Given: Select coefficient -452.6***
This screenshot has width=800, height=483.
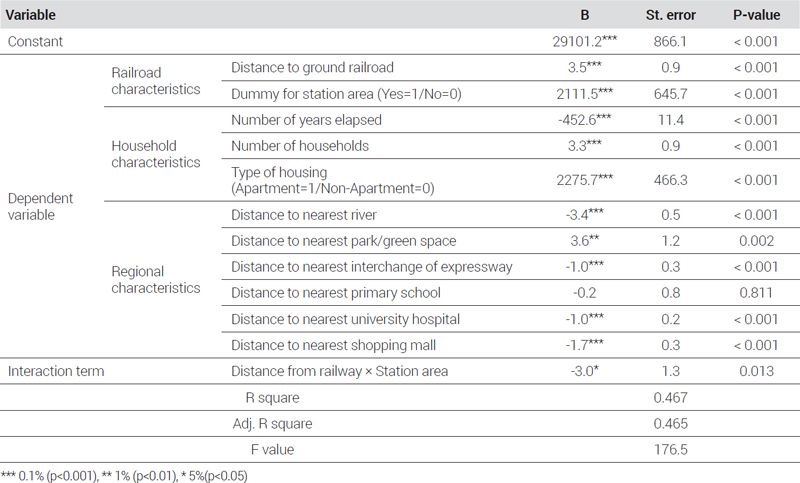Looking at the screenshot, I should click(585, 120).
